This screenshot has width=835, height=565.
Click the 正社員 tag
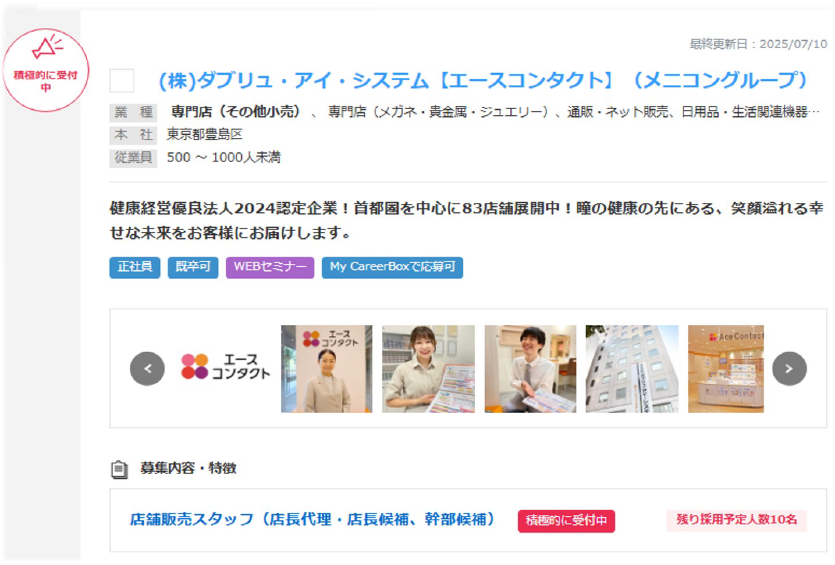coord(135,267)
